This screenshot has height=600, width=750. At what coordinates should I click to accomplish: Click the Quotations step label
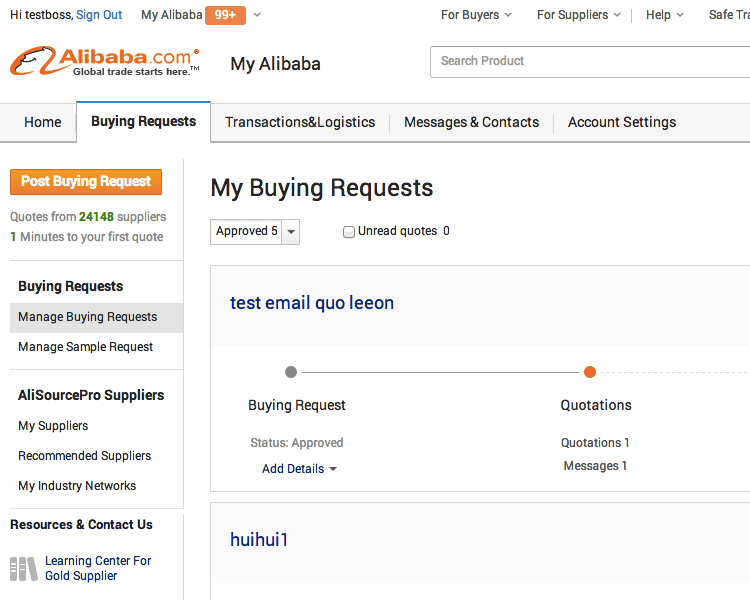point(596,405)
